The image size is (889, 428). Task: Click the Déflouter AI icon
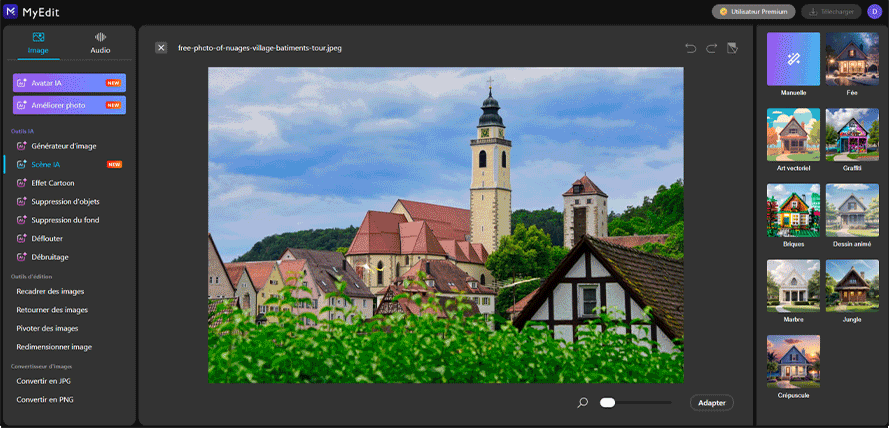[22, 239]
